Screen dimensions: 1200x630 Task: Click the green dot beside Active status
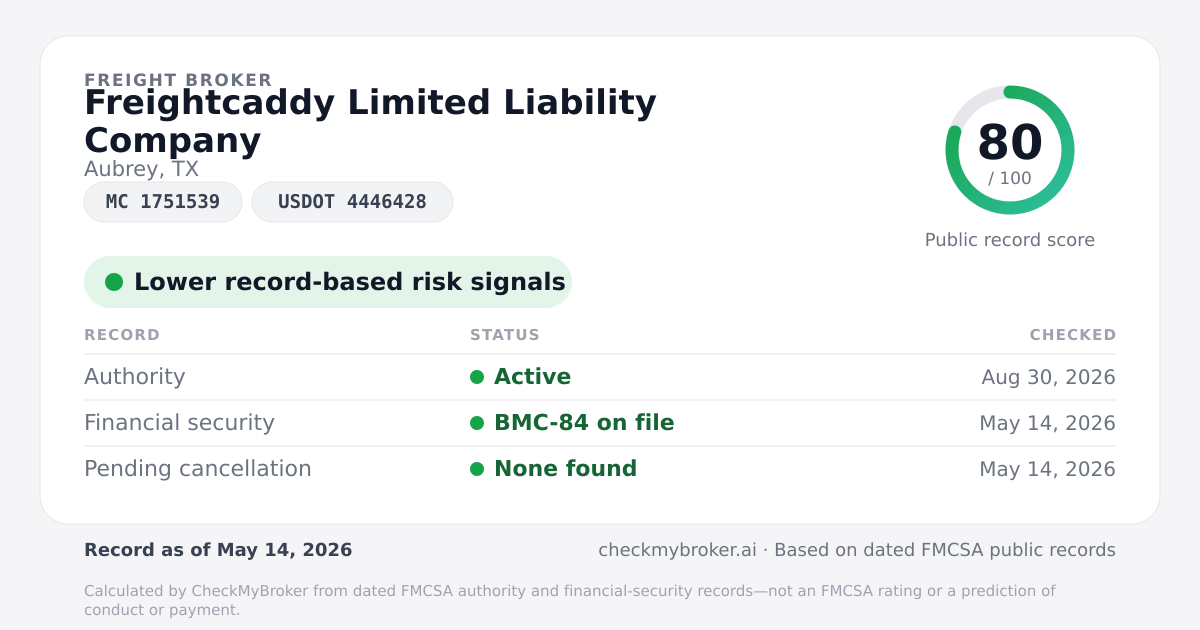pyautogui.click(x=477, y=377)
